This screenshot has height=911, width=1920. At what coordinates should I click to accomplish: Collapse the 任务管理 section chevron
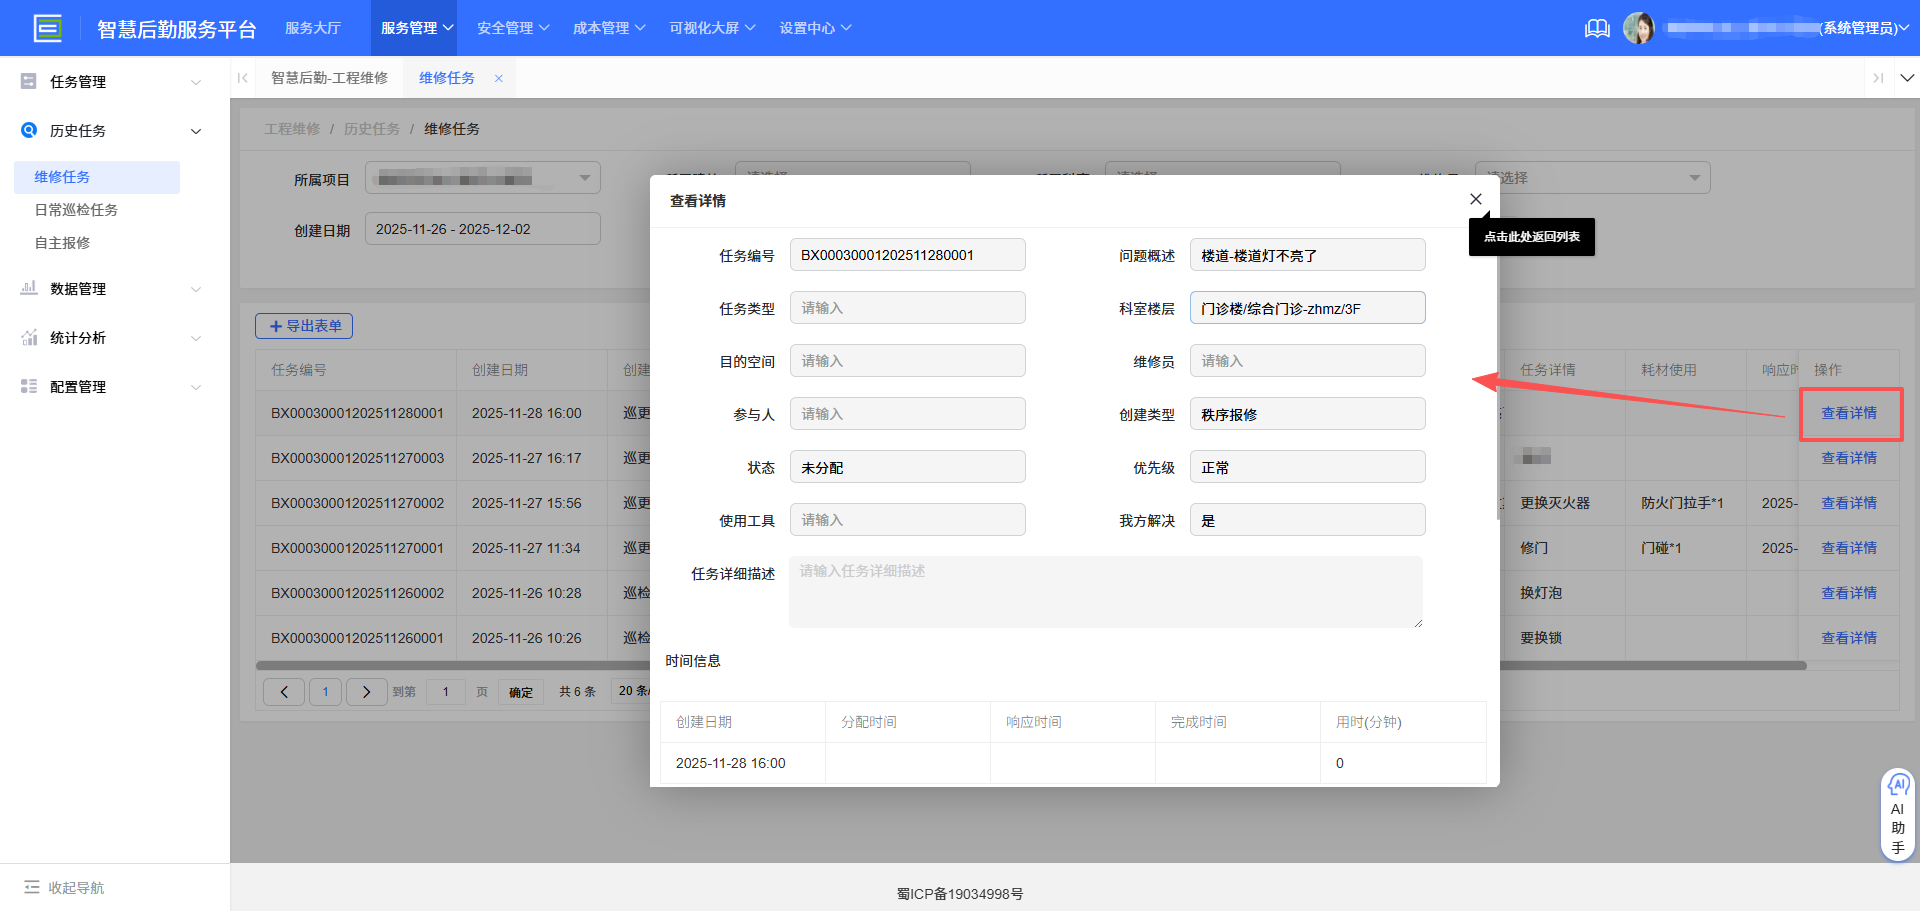click(x=196, y=81)
